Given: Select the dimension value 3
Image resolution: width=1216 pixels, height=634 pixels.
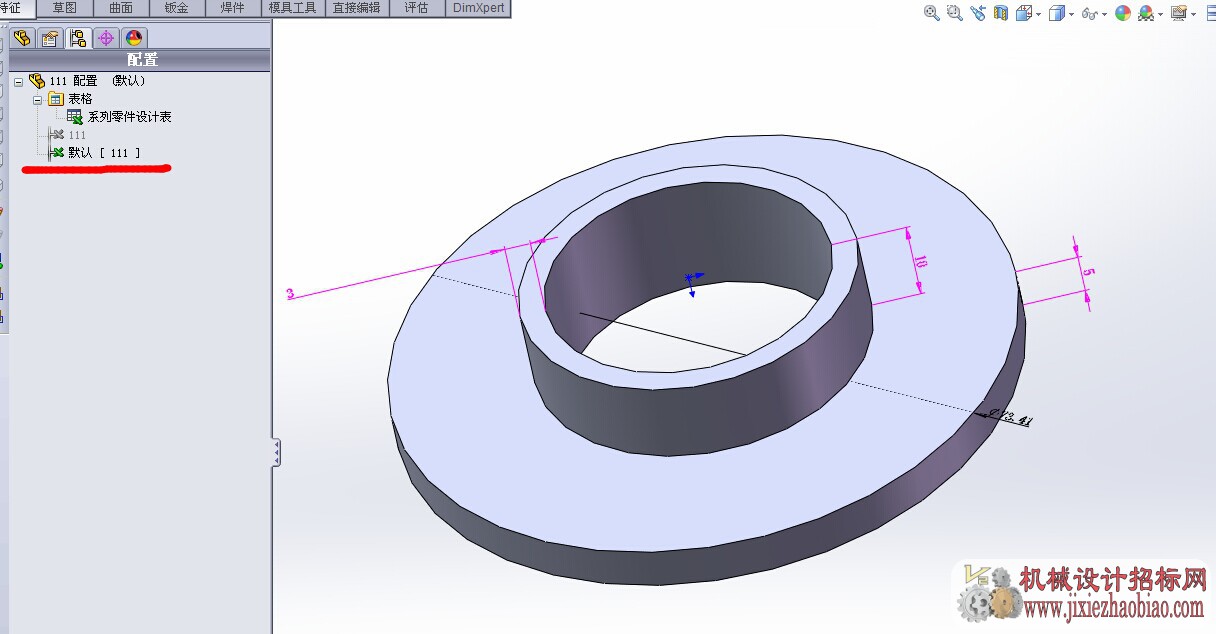Looking at the screenshot, I should coord(290,294).
